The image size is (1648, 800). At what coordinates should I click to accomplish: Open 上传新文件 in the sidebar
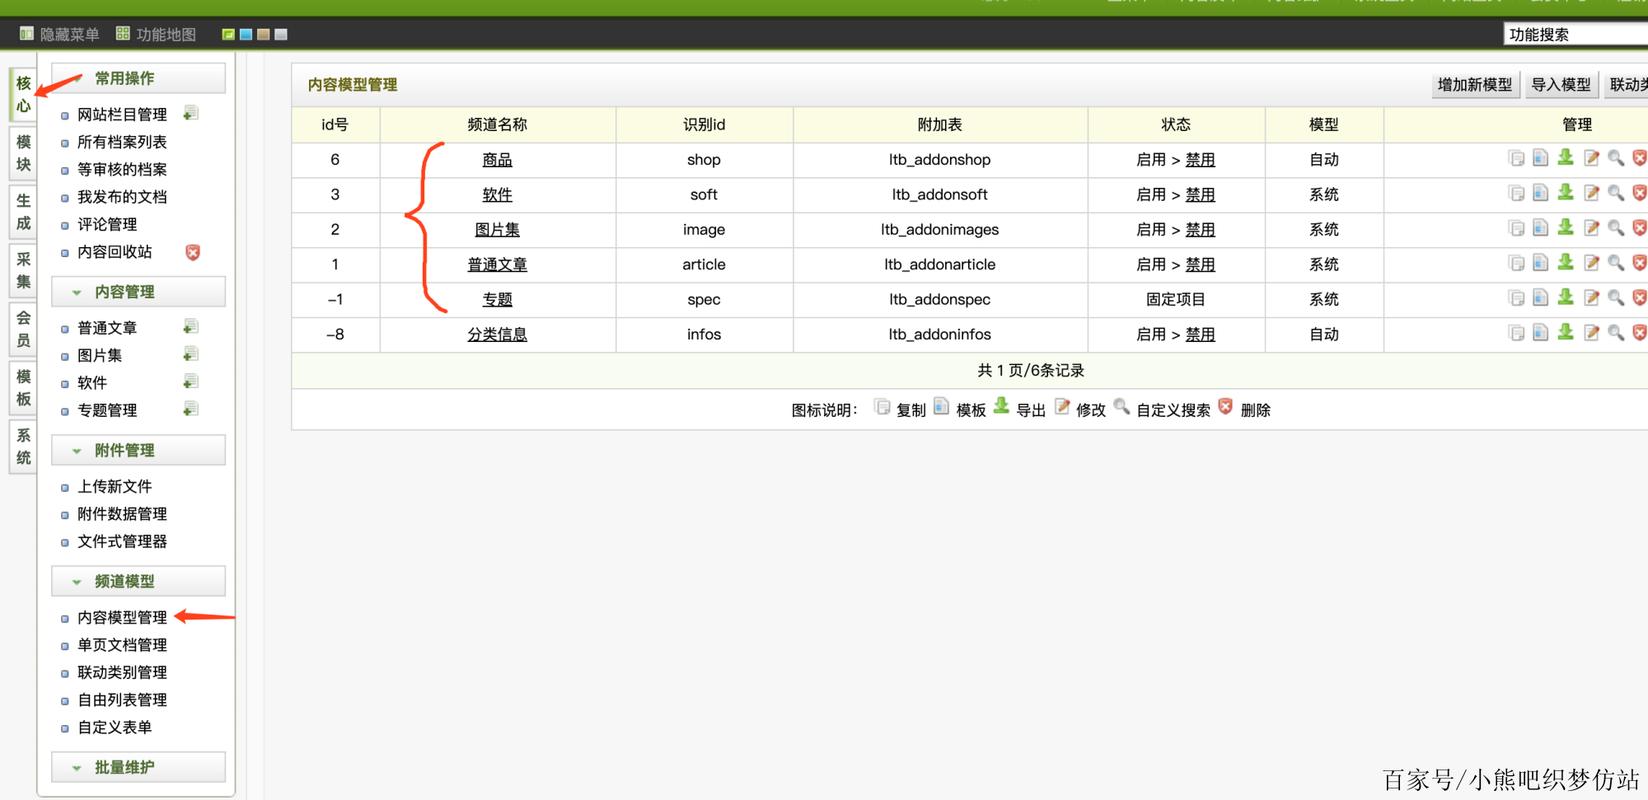115,486
